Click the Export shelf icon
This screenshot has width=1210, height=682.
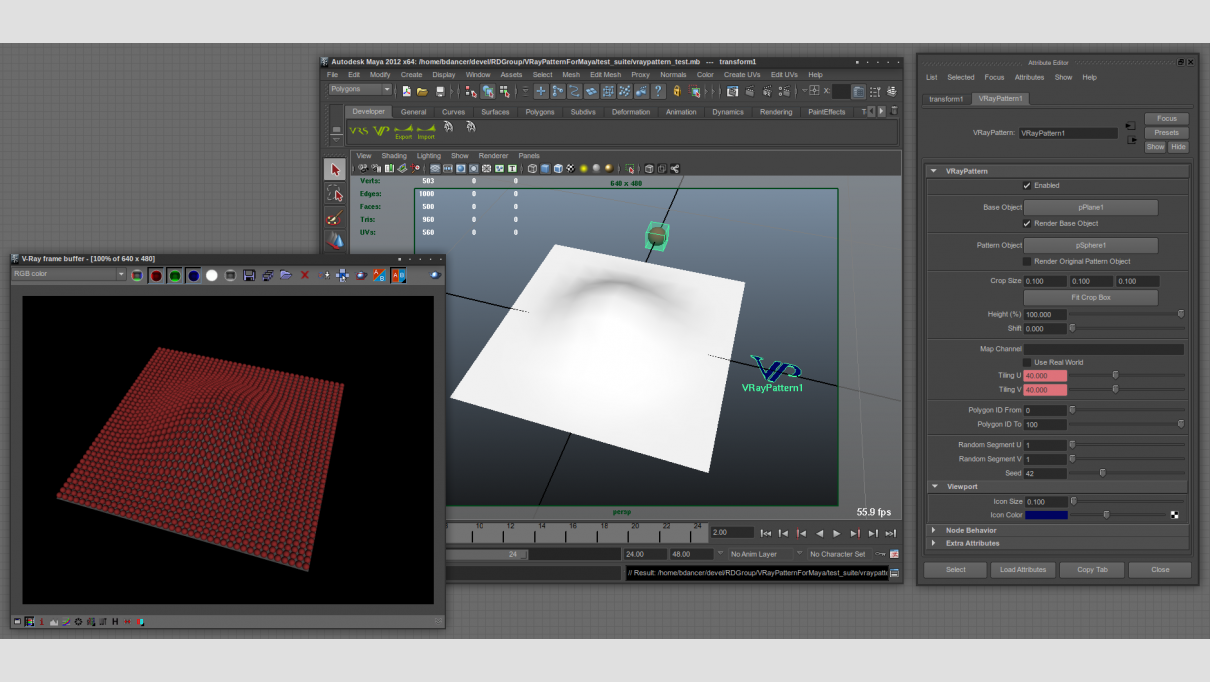point(403,130)
